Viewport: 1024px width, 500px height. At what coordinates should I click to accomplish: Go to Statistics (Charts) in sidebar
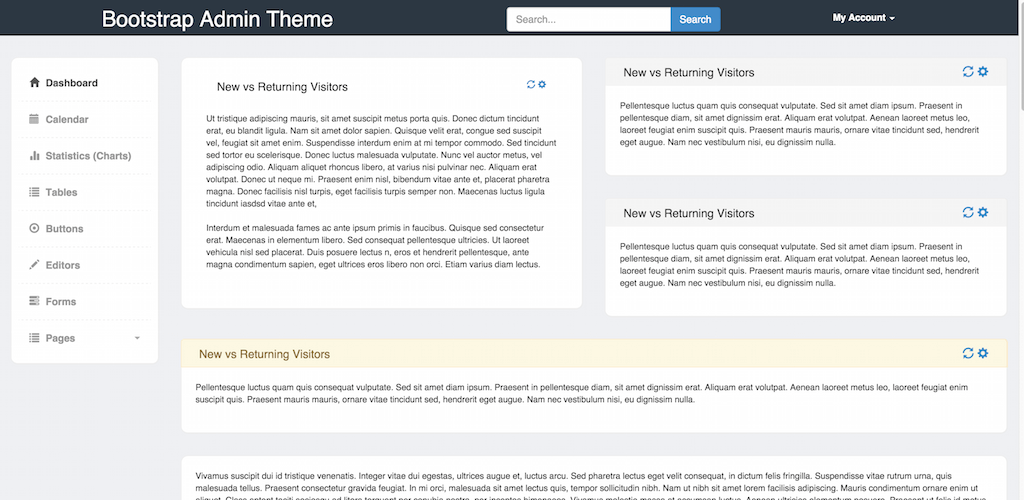(88, 156)
